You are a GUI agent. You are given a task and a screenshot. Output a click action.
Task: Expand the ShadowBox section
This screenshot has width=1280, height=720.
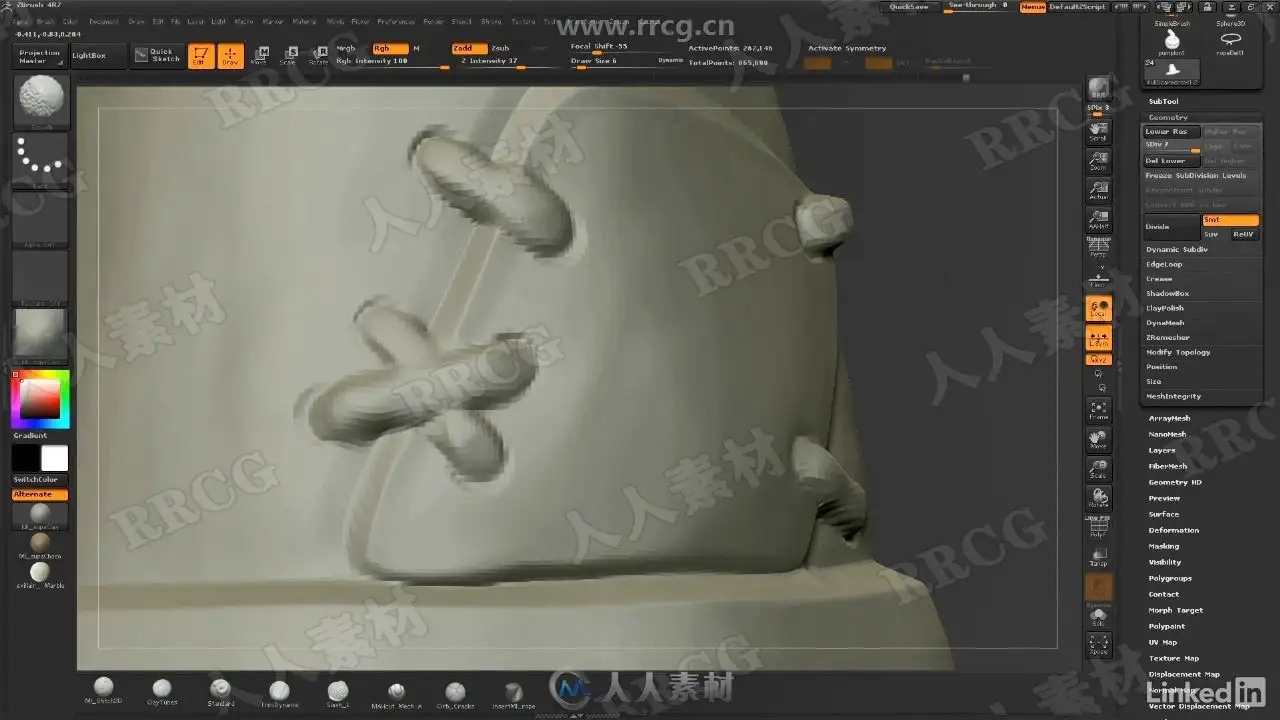coord(1167,293)
